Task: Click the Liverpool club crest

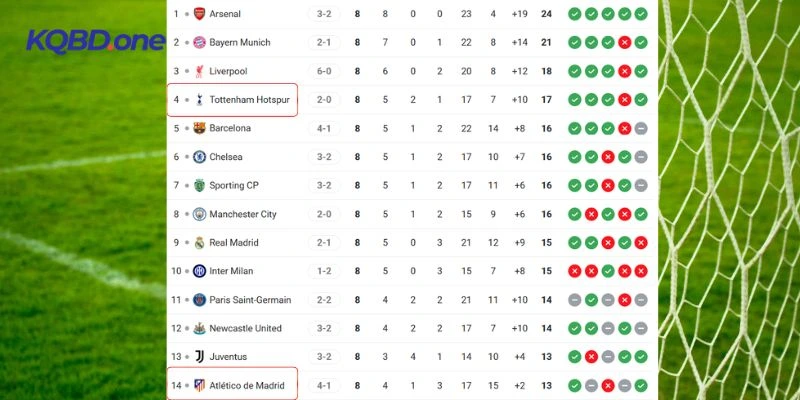Action: pos(199,71)
